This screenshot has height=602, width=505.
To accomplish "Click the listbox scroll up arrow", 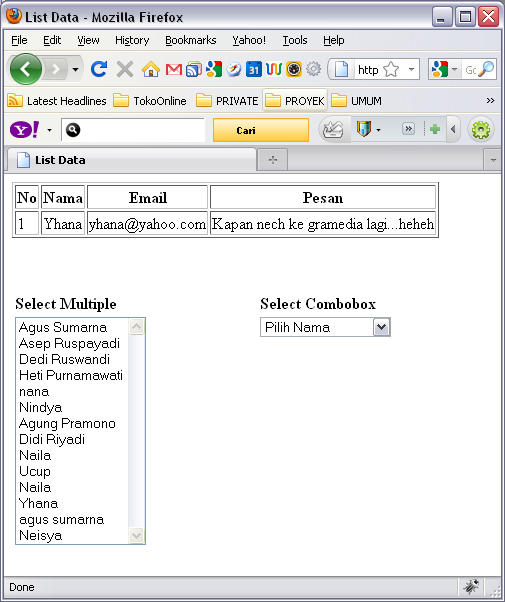I will point(136,327).
